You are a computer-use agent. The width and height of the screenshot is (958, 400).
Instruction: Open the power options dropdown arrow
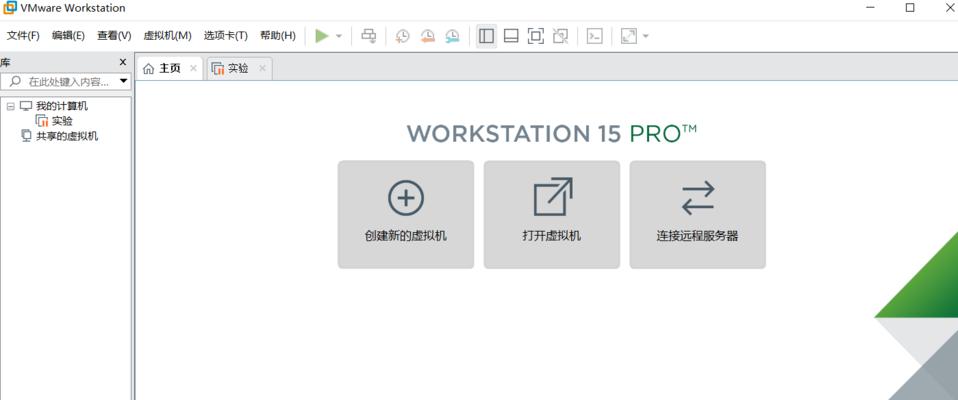point(339,36)
